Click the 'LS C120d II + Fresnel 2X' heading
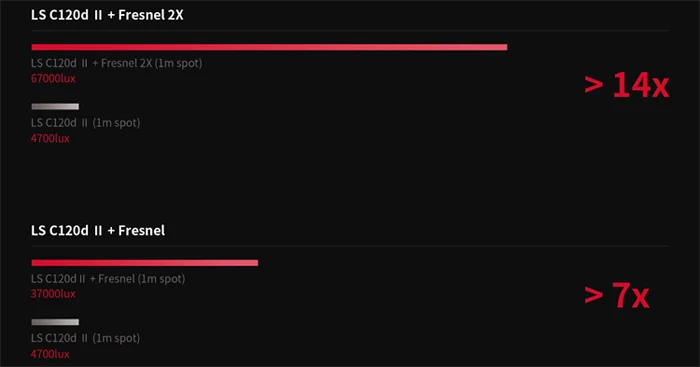Viewport: 700px width, 367px height. click(107, 15)
